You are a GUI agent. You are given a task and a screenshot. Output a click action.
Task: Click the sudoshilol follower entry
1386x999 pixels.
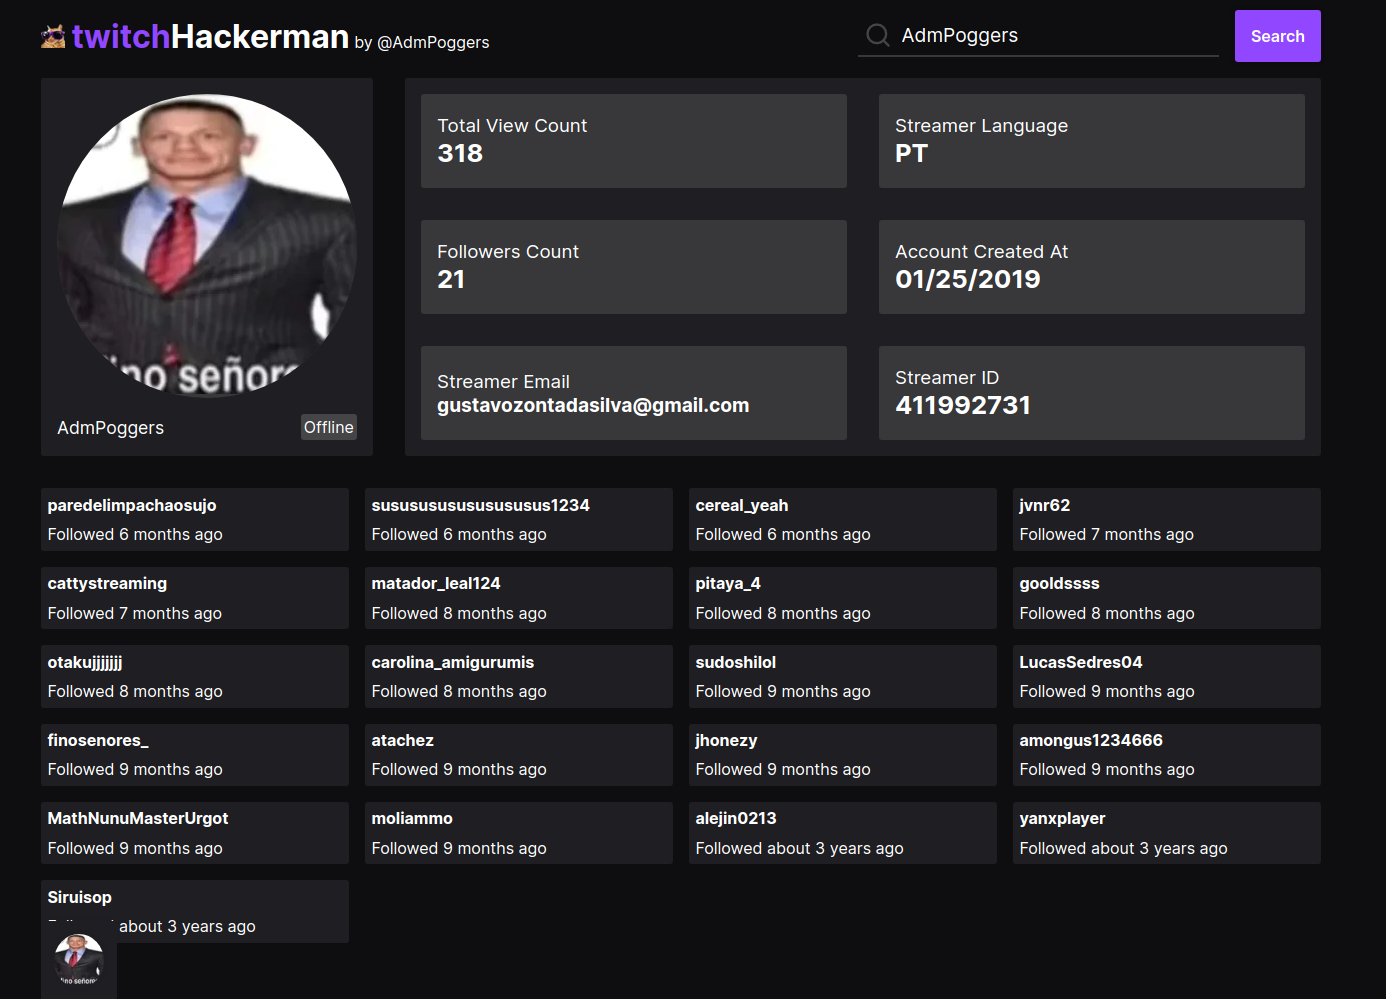pos(842,676)
